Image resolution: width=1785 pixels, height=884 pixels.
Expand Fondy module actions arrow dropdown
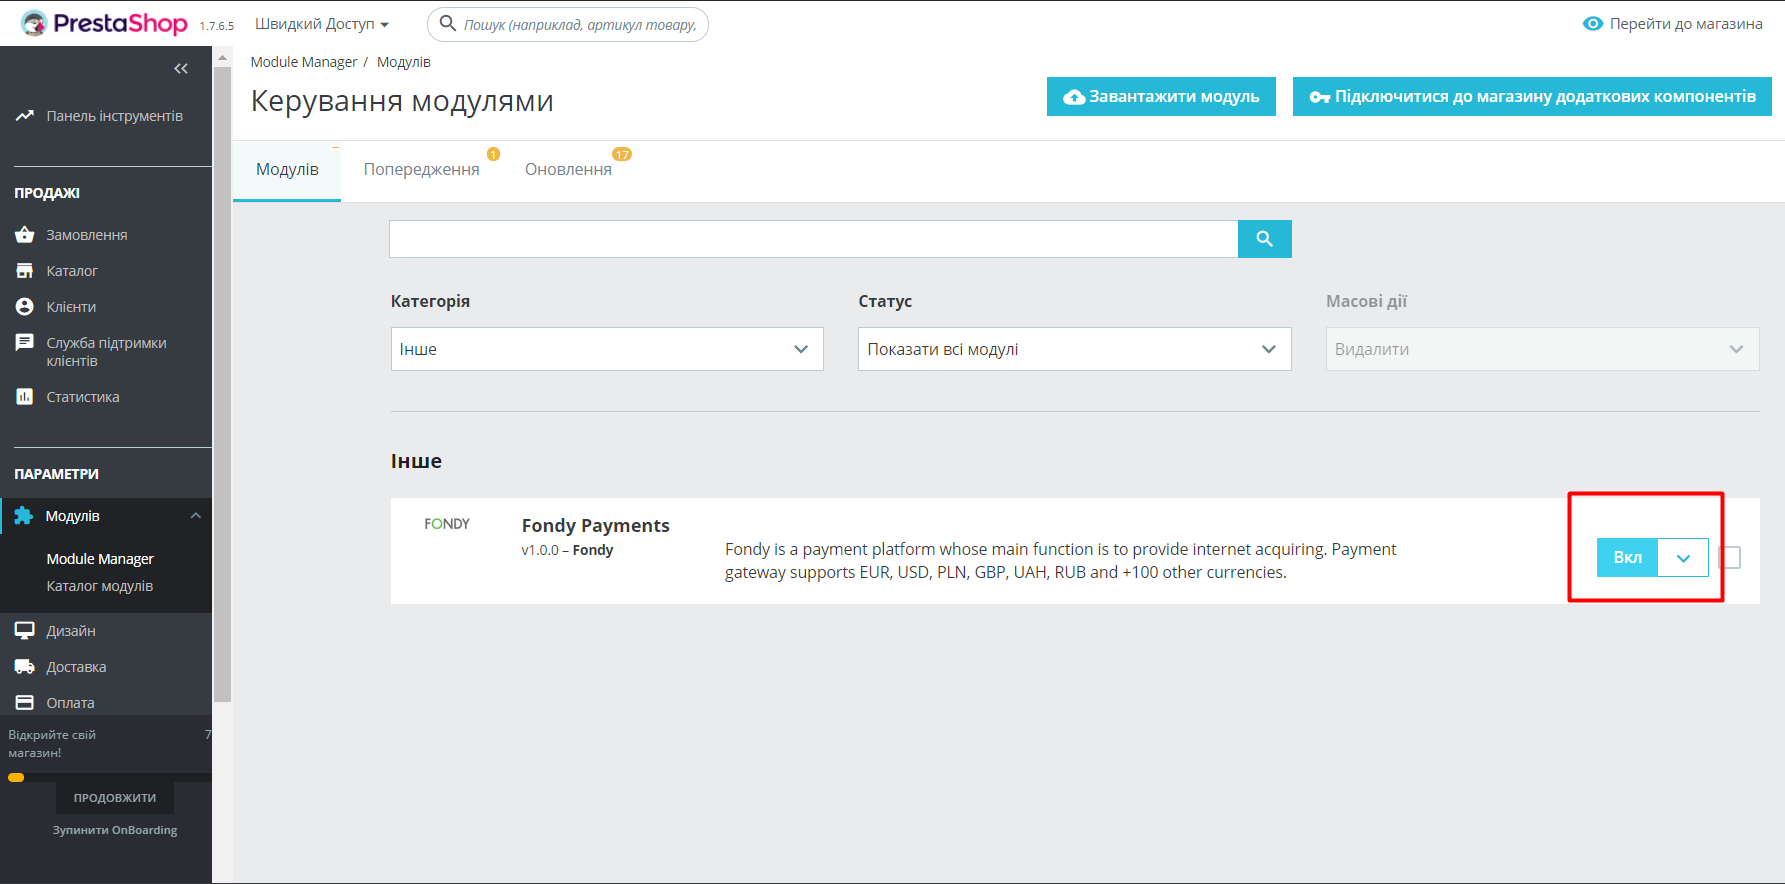[1683, 558]
